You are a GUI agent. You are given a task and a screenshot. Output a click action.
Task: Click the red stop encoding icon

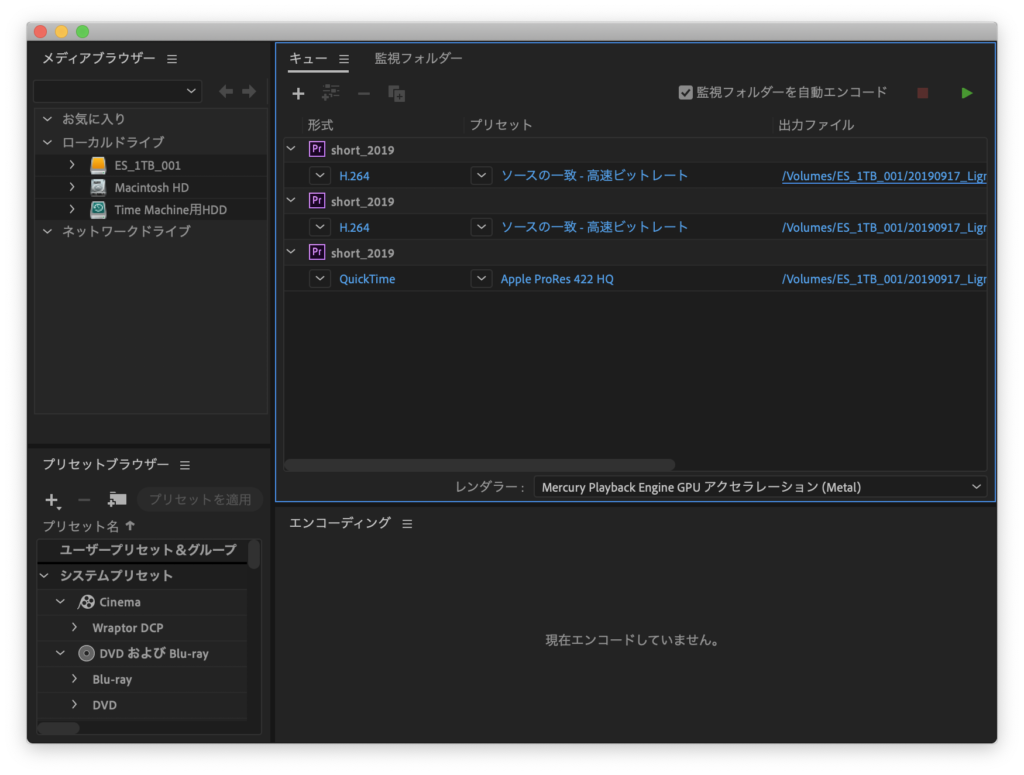tap(921, 92)
